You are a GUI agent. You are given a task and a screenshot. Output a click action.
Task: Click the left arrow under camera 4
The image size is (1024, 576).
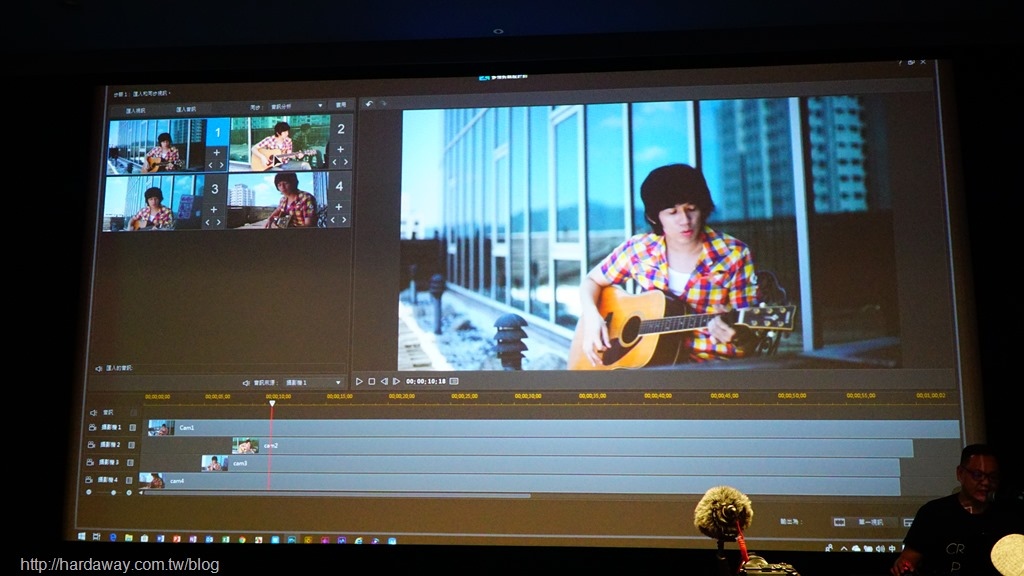pyautogui.click(x=333, y=220)
